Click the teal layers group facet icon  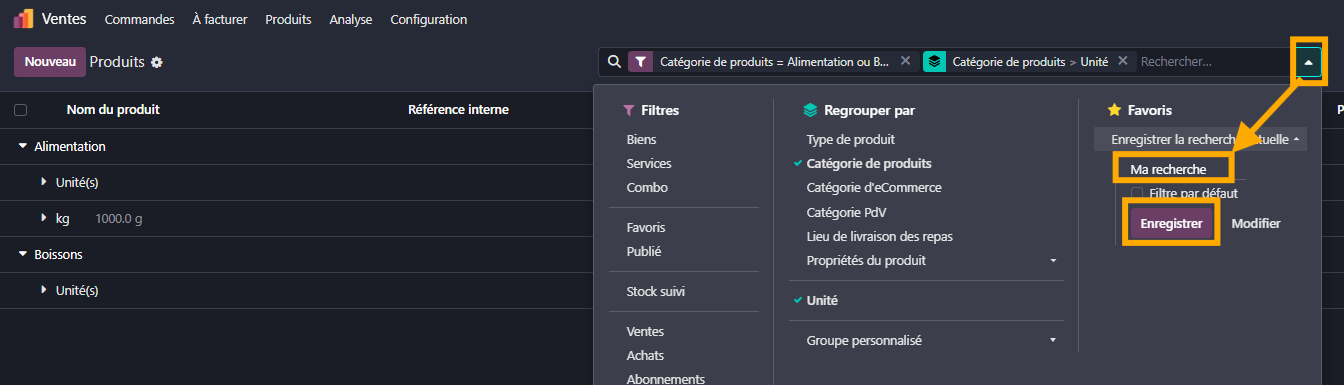(x=934, y=61)
